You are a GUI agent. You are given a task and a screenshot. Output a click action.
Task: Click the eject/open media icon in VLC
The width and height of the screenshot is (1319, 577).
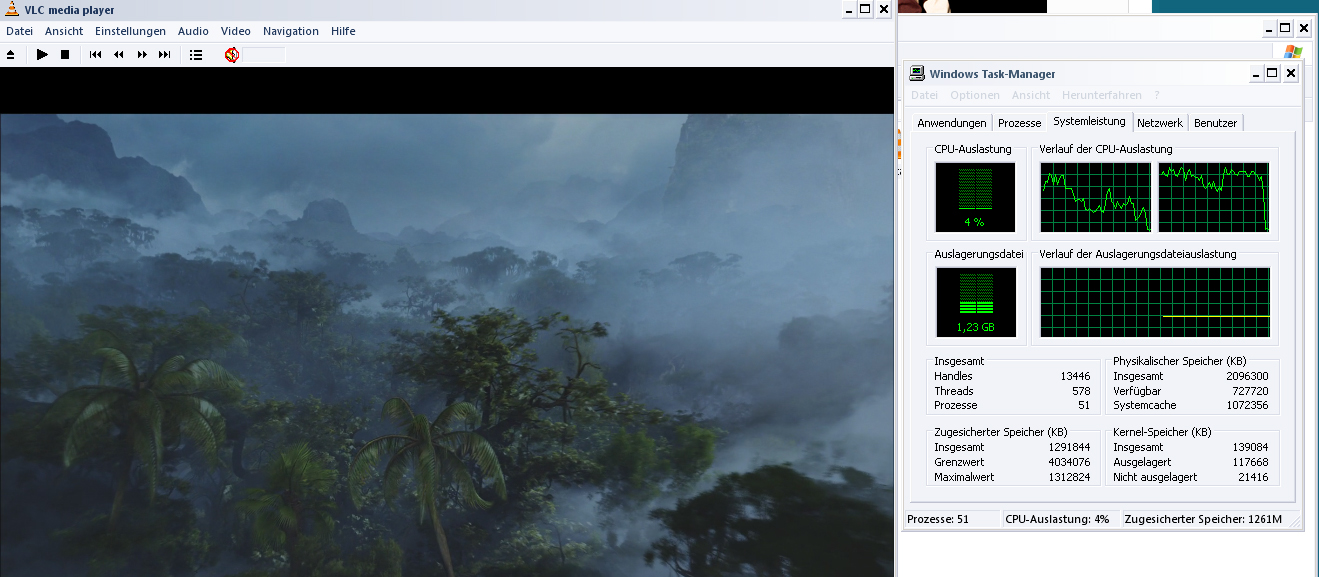(11, 55)
